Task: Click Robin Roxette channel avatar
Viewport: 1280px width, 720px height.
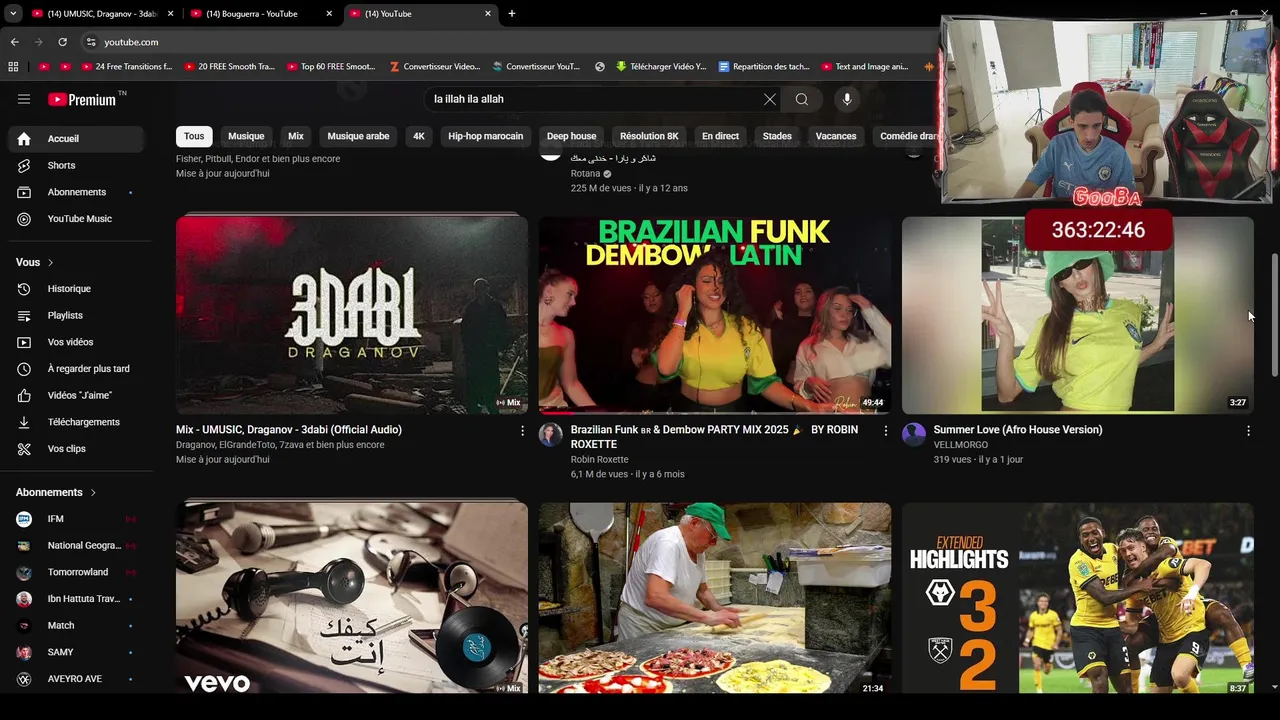Action: click(551, 434)
